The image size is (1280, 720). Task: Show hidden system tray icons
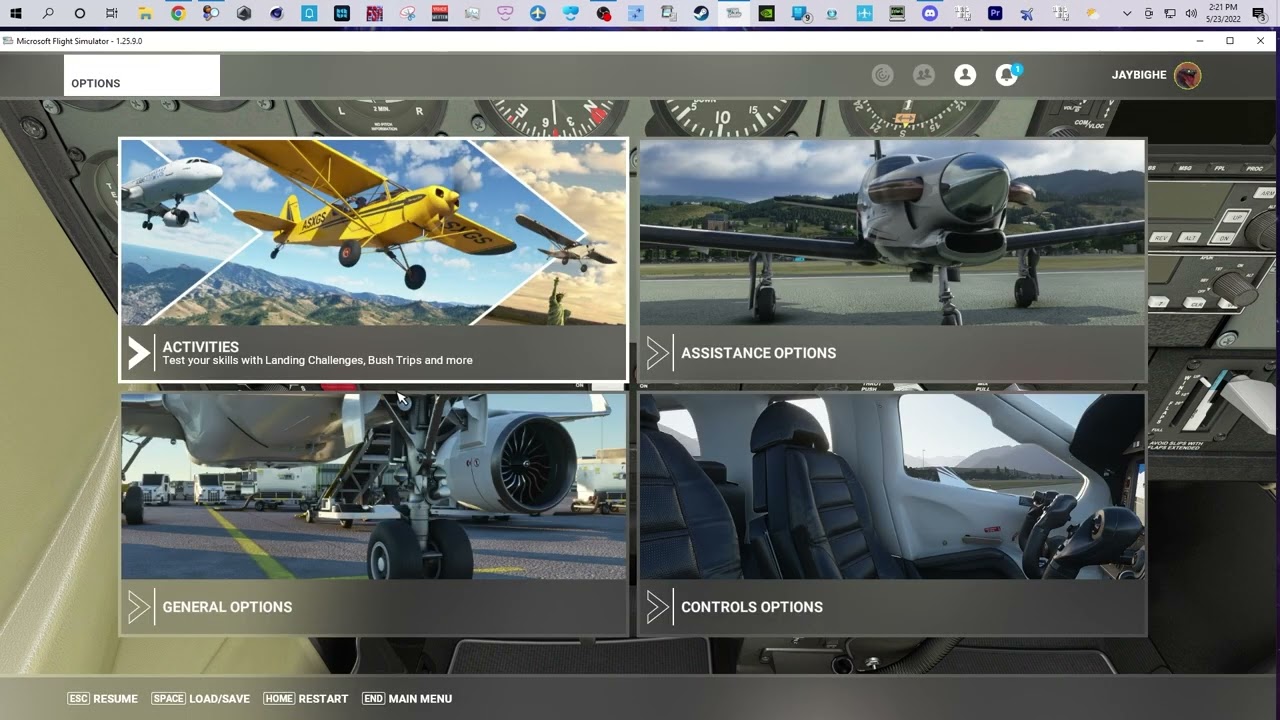[x=1128, y=14]
